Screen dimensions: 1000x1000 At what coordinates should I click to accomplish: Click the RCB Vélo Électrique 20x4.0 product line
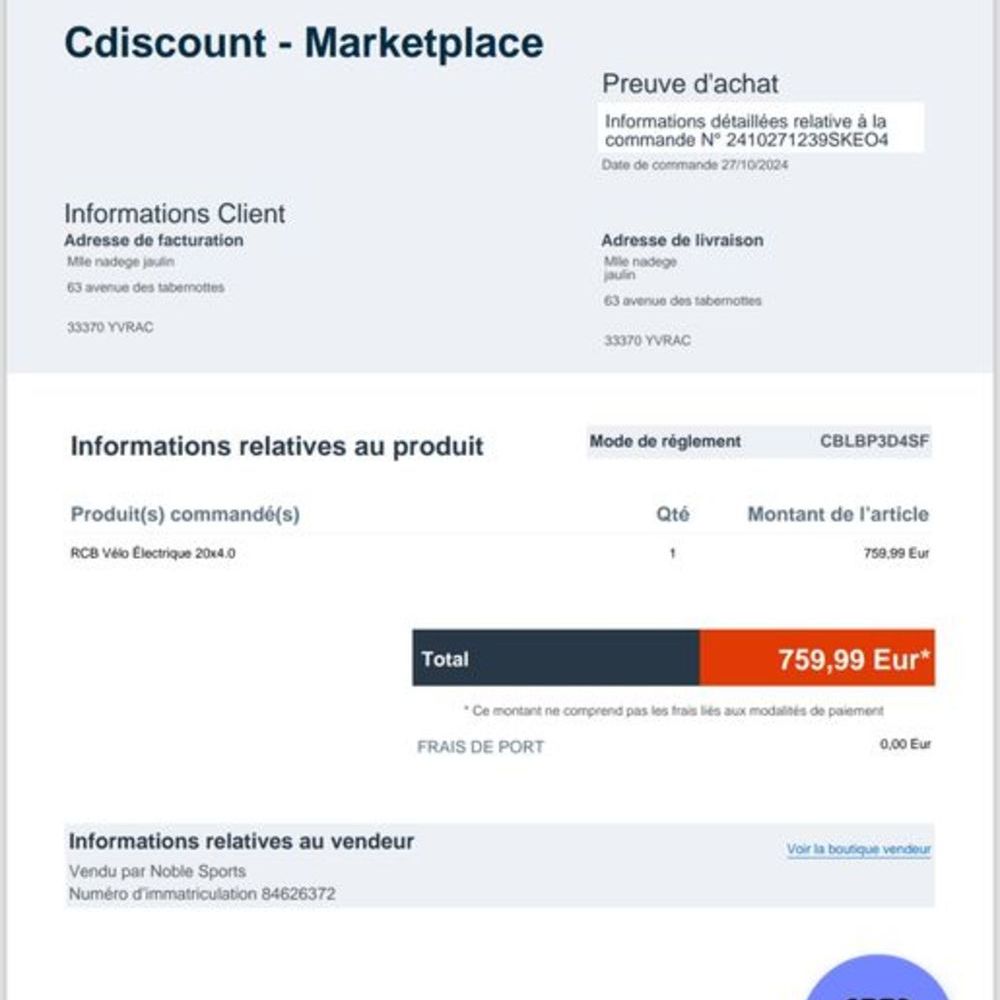152,553
